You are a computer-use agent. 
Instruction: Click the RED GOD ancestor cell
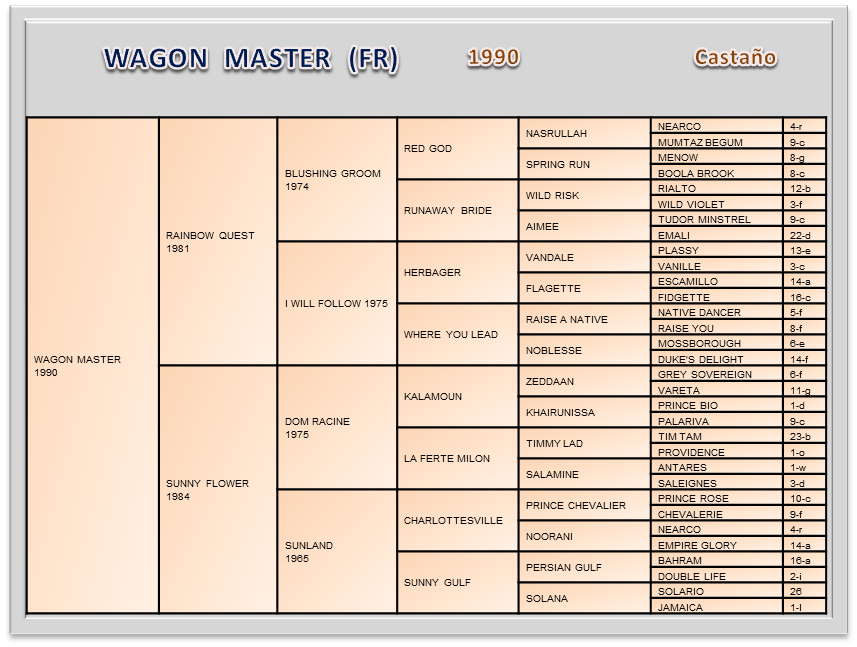point(457,149)
